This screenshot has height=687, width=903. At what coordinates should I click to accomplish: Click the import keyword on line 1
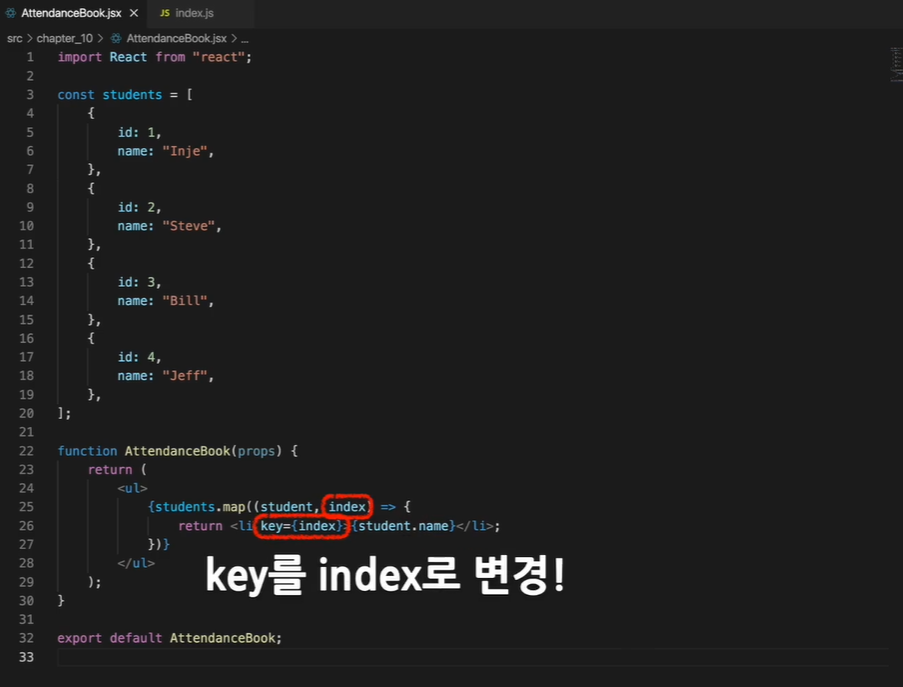pyautogui.click(x=79, y=57)
